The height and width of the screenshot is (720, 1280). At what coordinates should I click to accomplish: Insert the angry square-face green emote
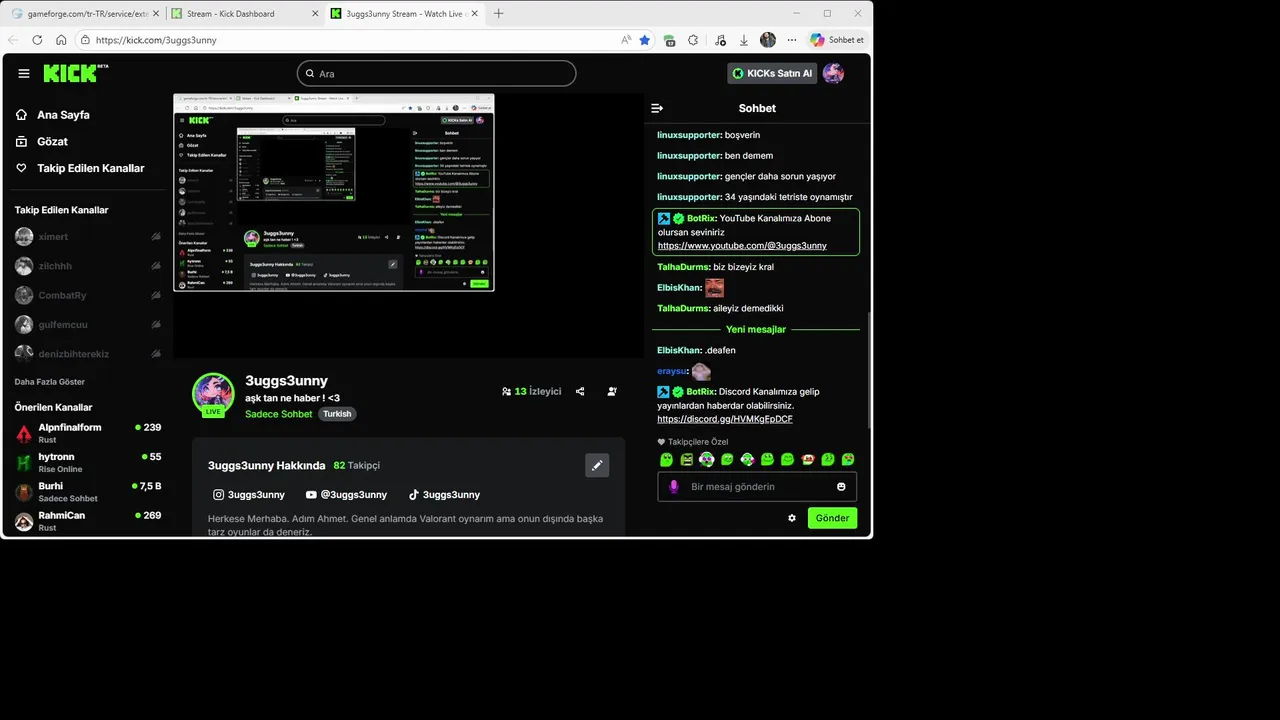687,460
